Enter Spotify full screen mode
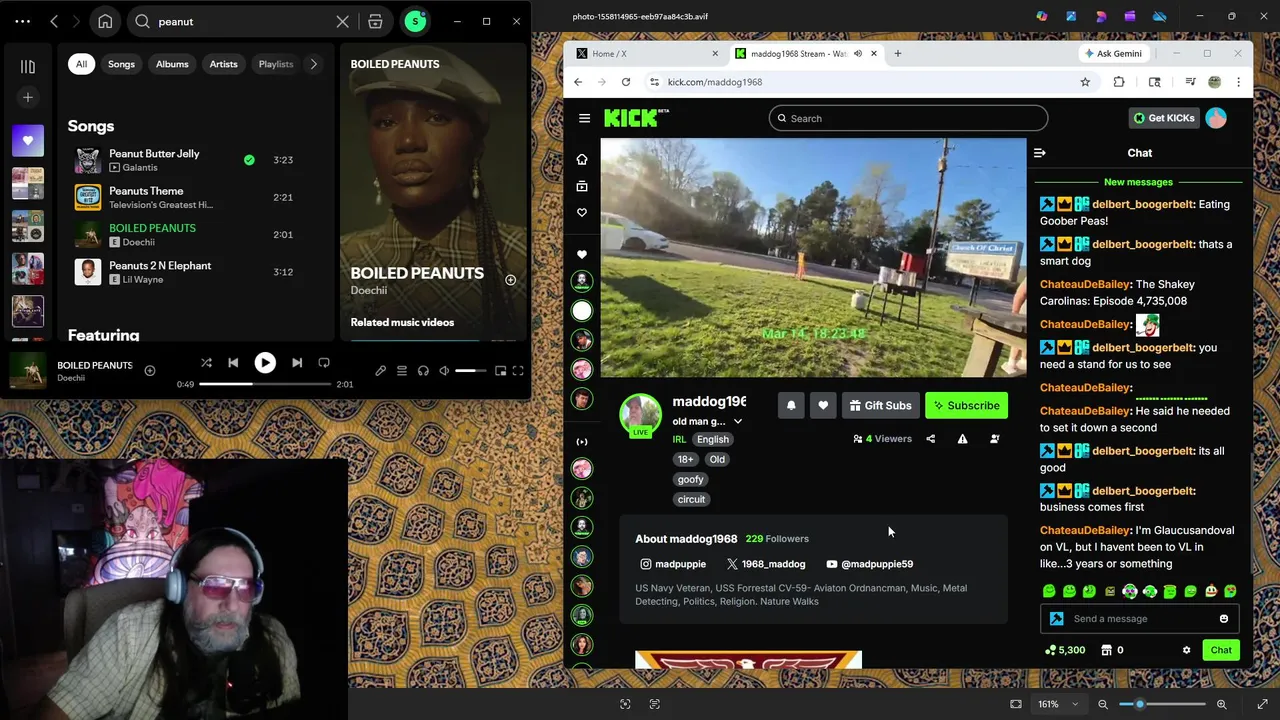This screenshot has width=1280, height=720. [x=518, y=371]
